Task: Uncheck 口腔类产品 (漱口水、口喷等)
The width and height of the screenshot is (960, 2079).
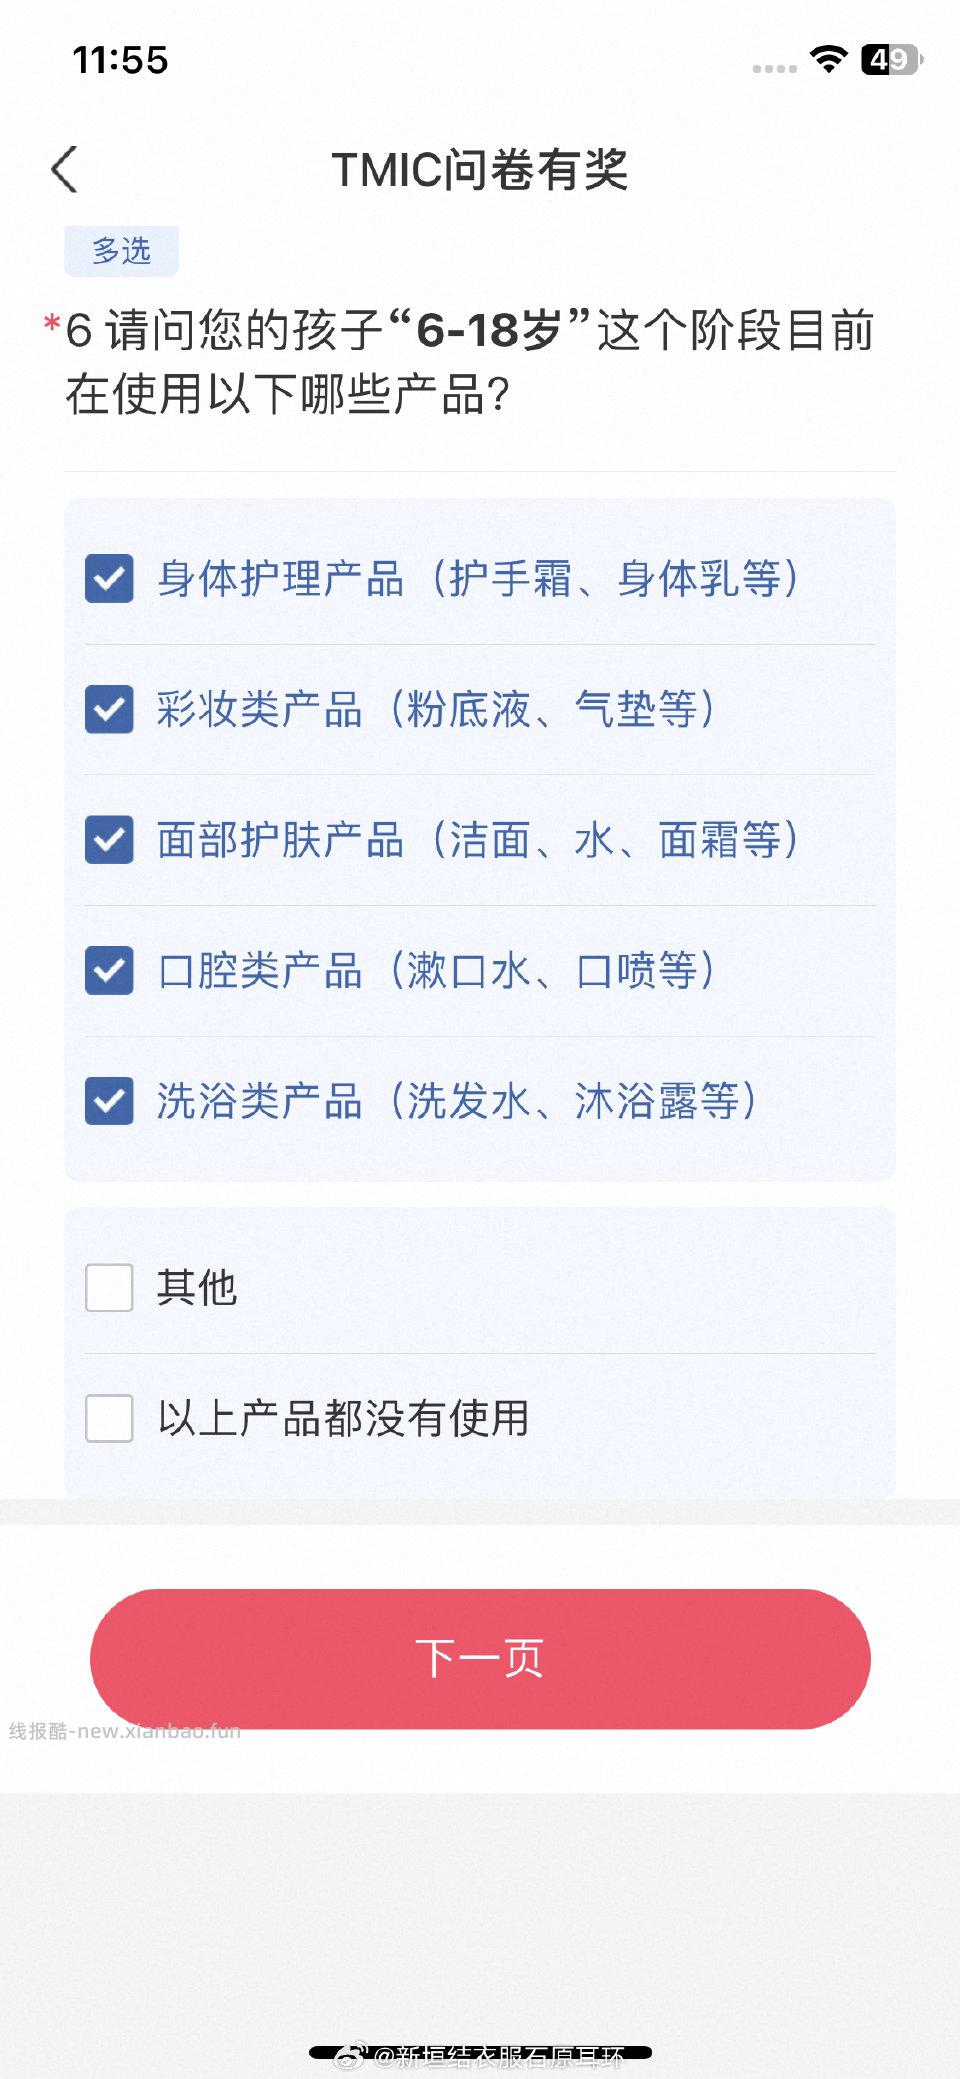Action: click(x=109, y=971)
